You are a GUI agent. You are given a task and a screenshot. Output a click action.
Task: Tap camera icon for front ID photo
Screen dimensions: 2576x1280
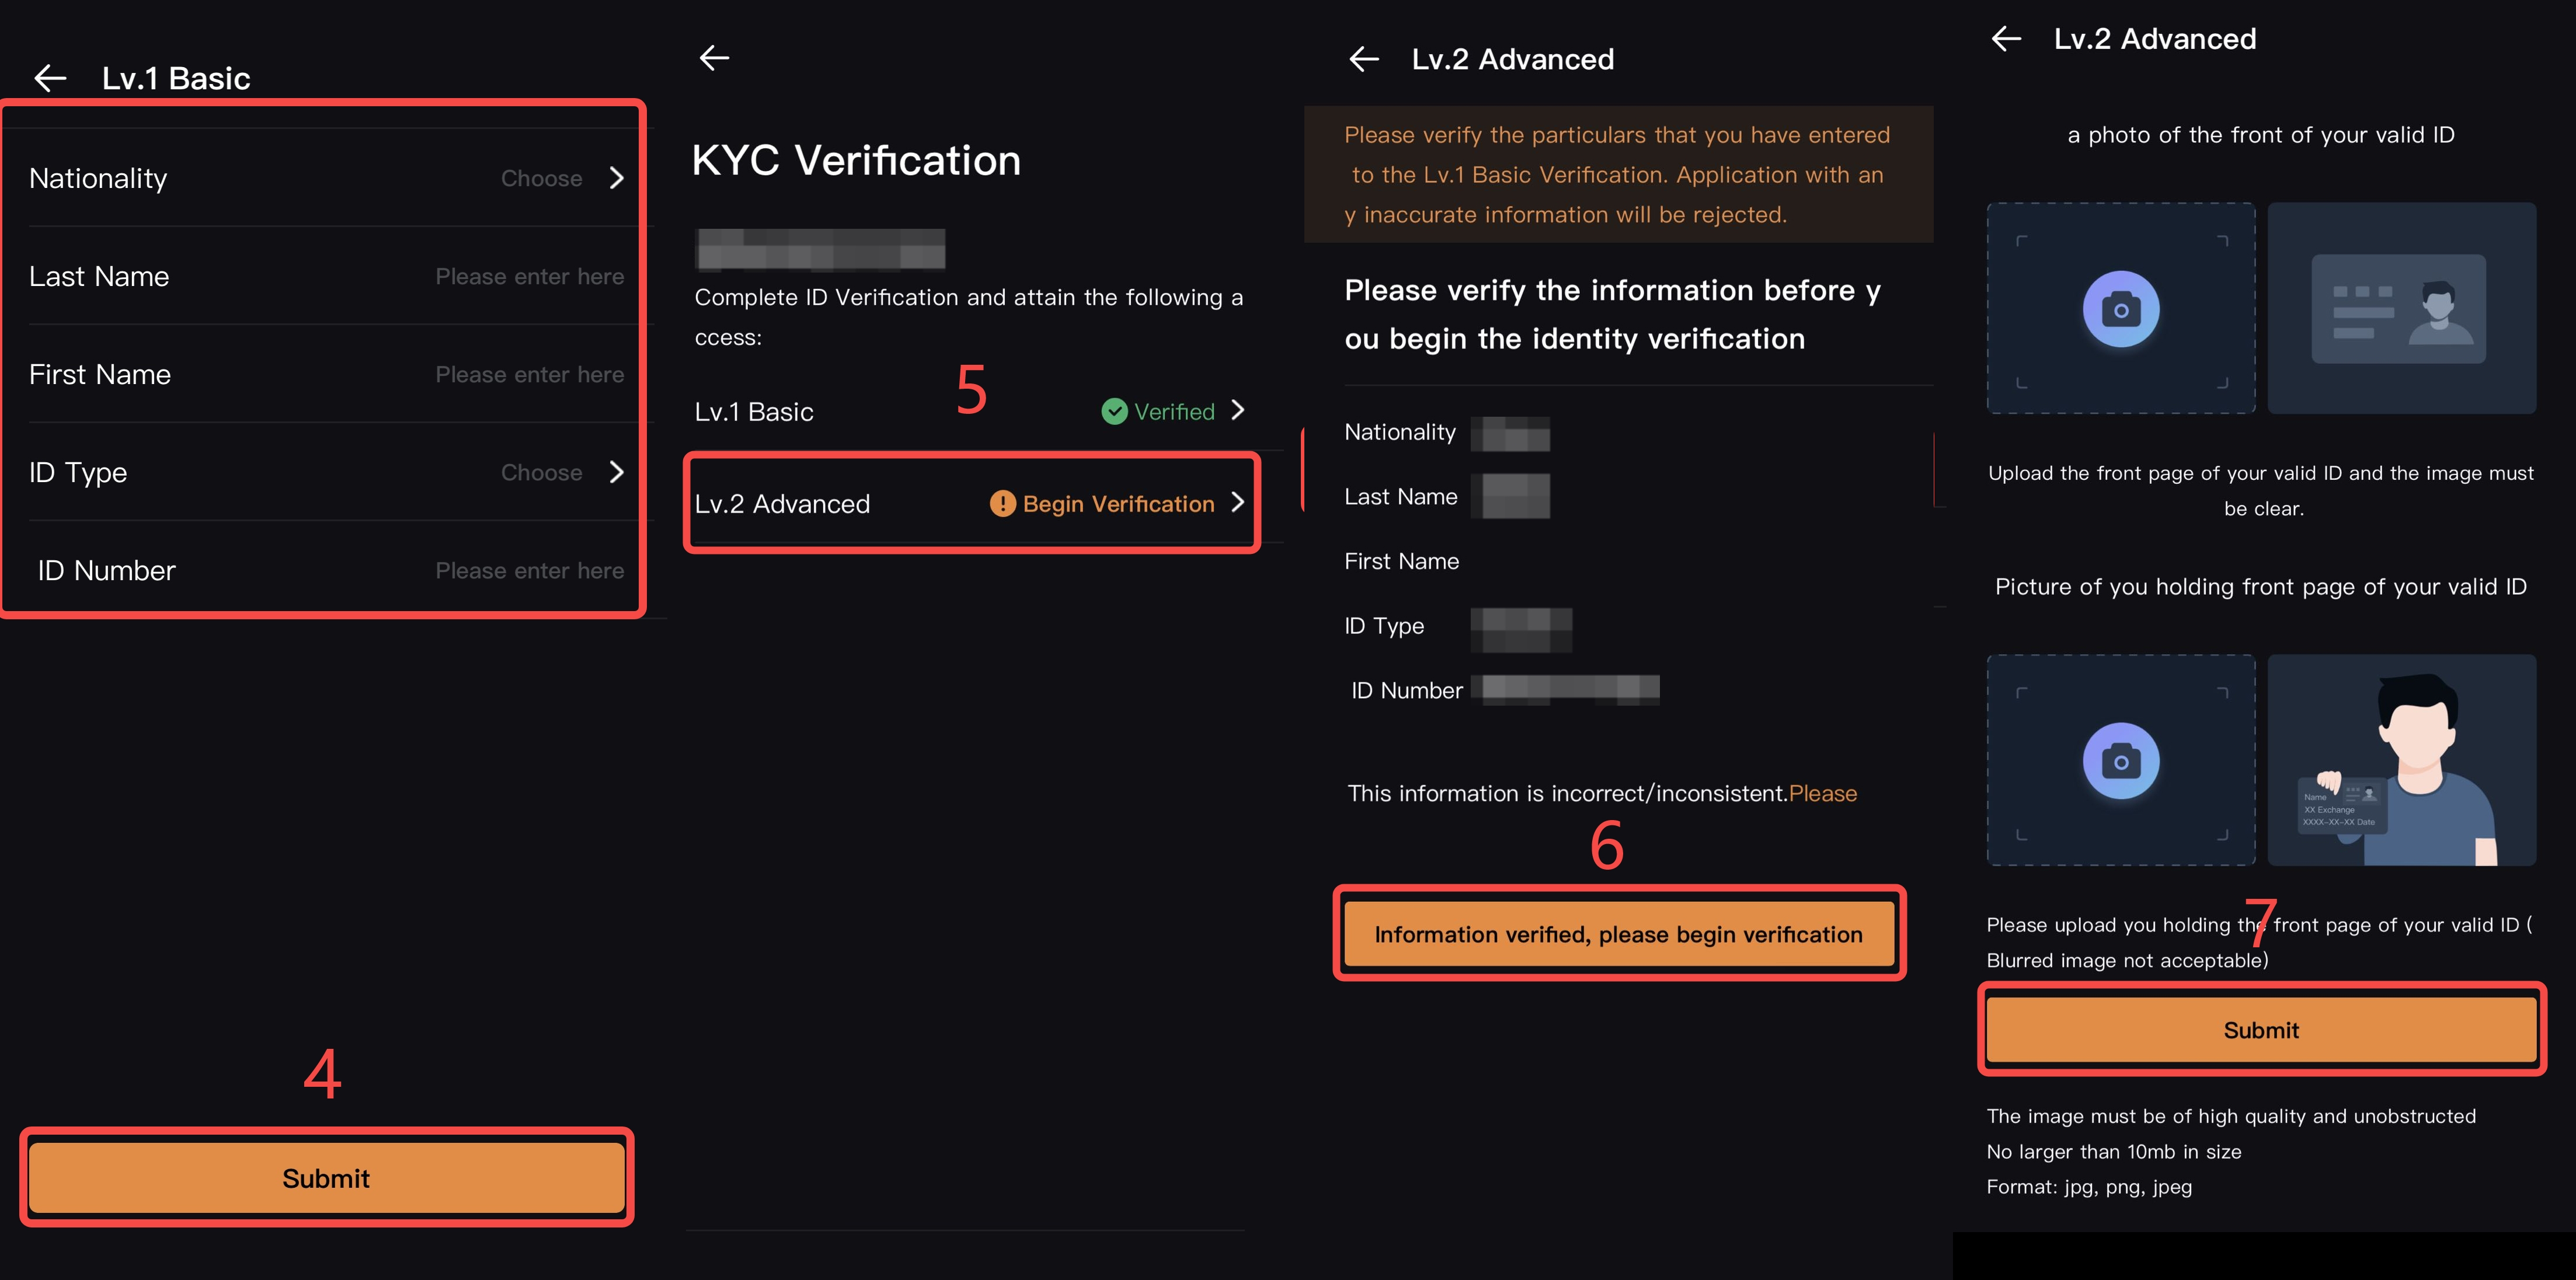tap(2120, 309)
